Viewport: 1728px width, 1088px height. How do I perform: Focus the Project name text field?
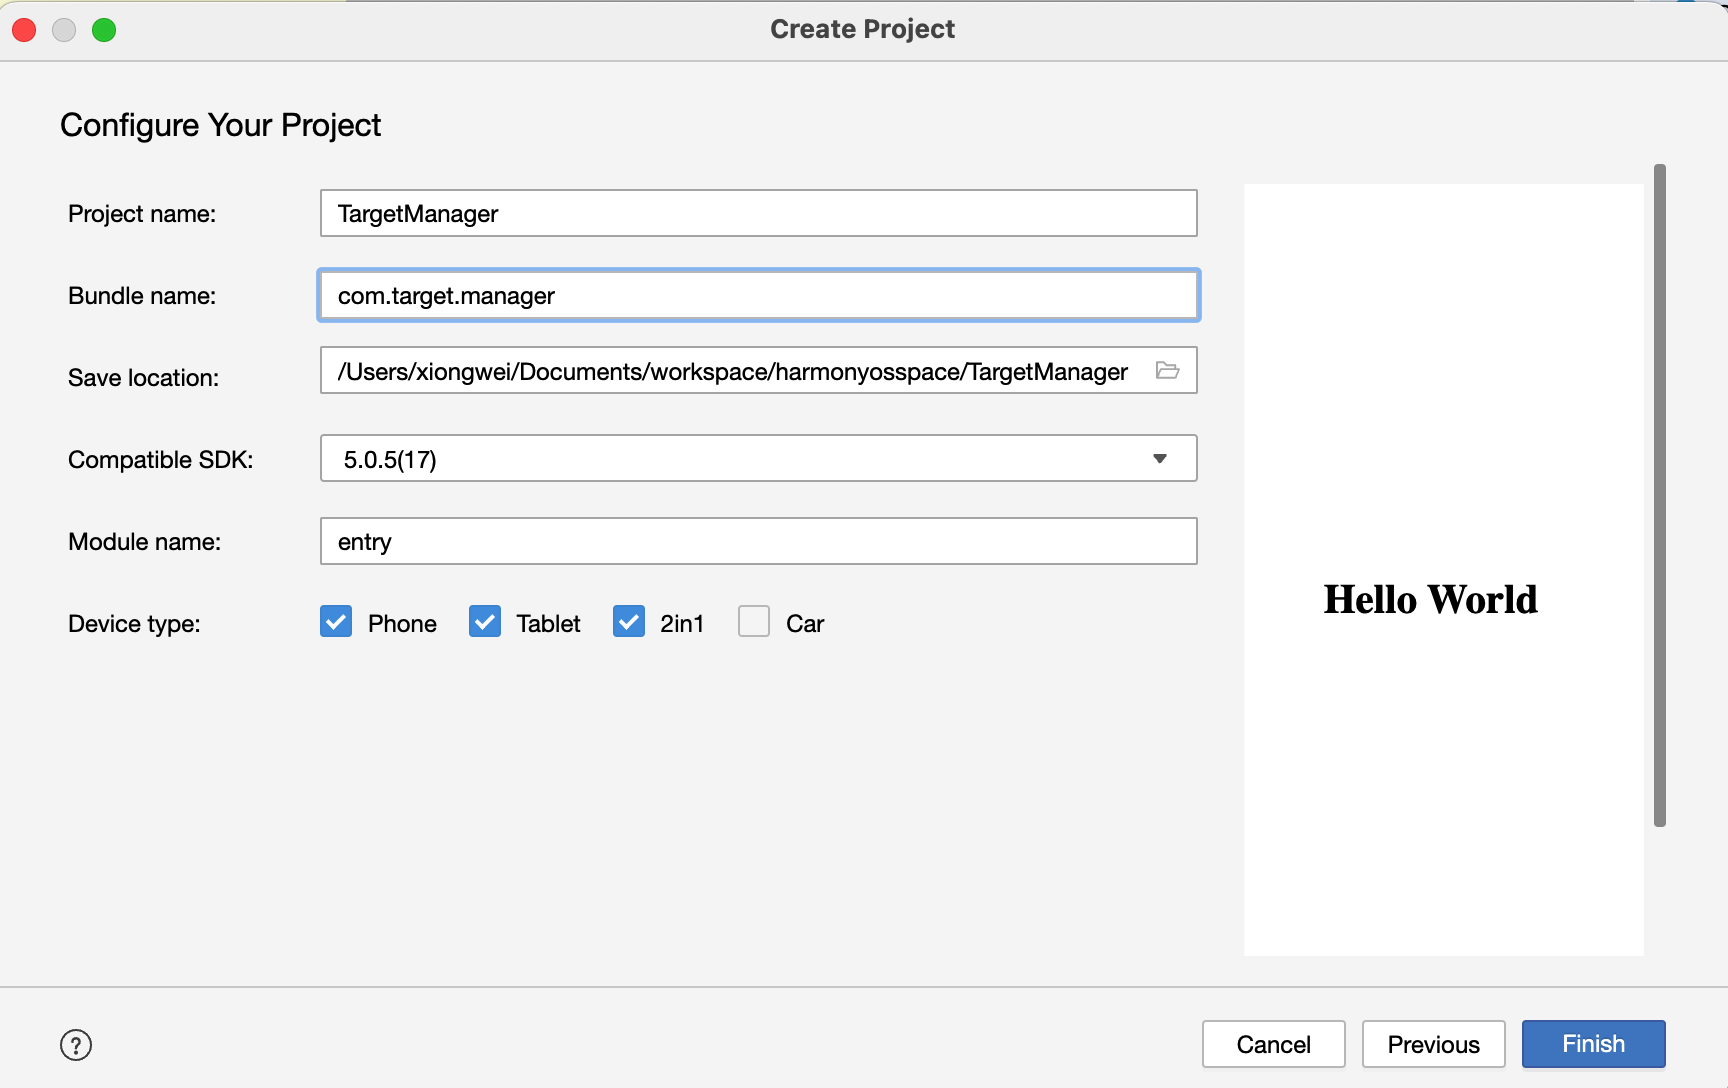pyautogui.click(x=758, y=214)
